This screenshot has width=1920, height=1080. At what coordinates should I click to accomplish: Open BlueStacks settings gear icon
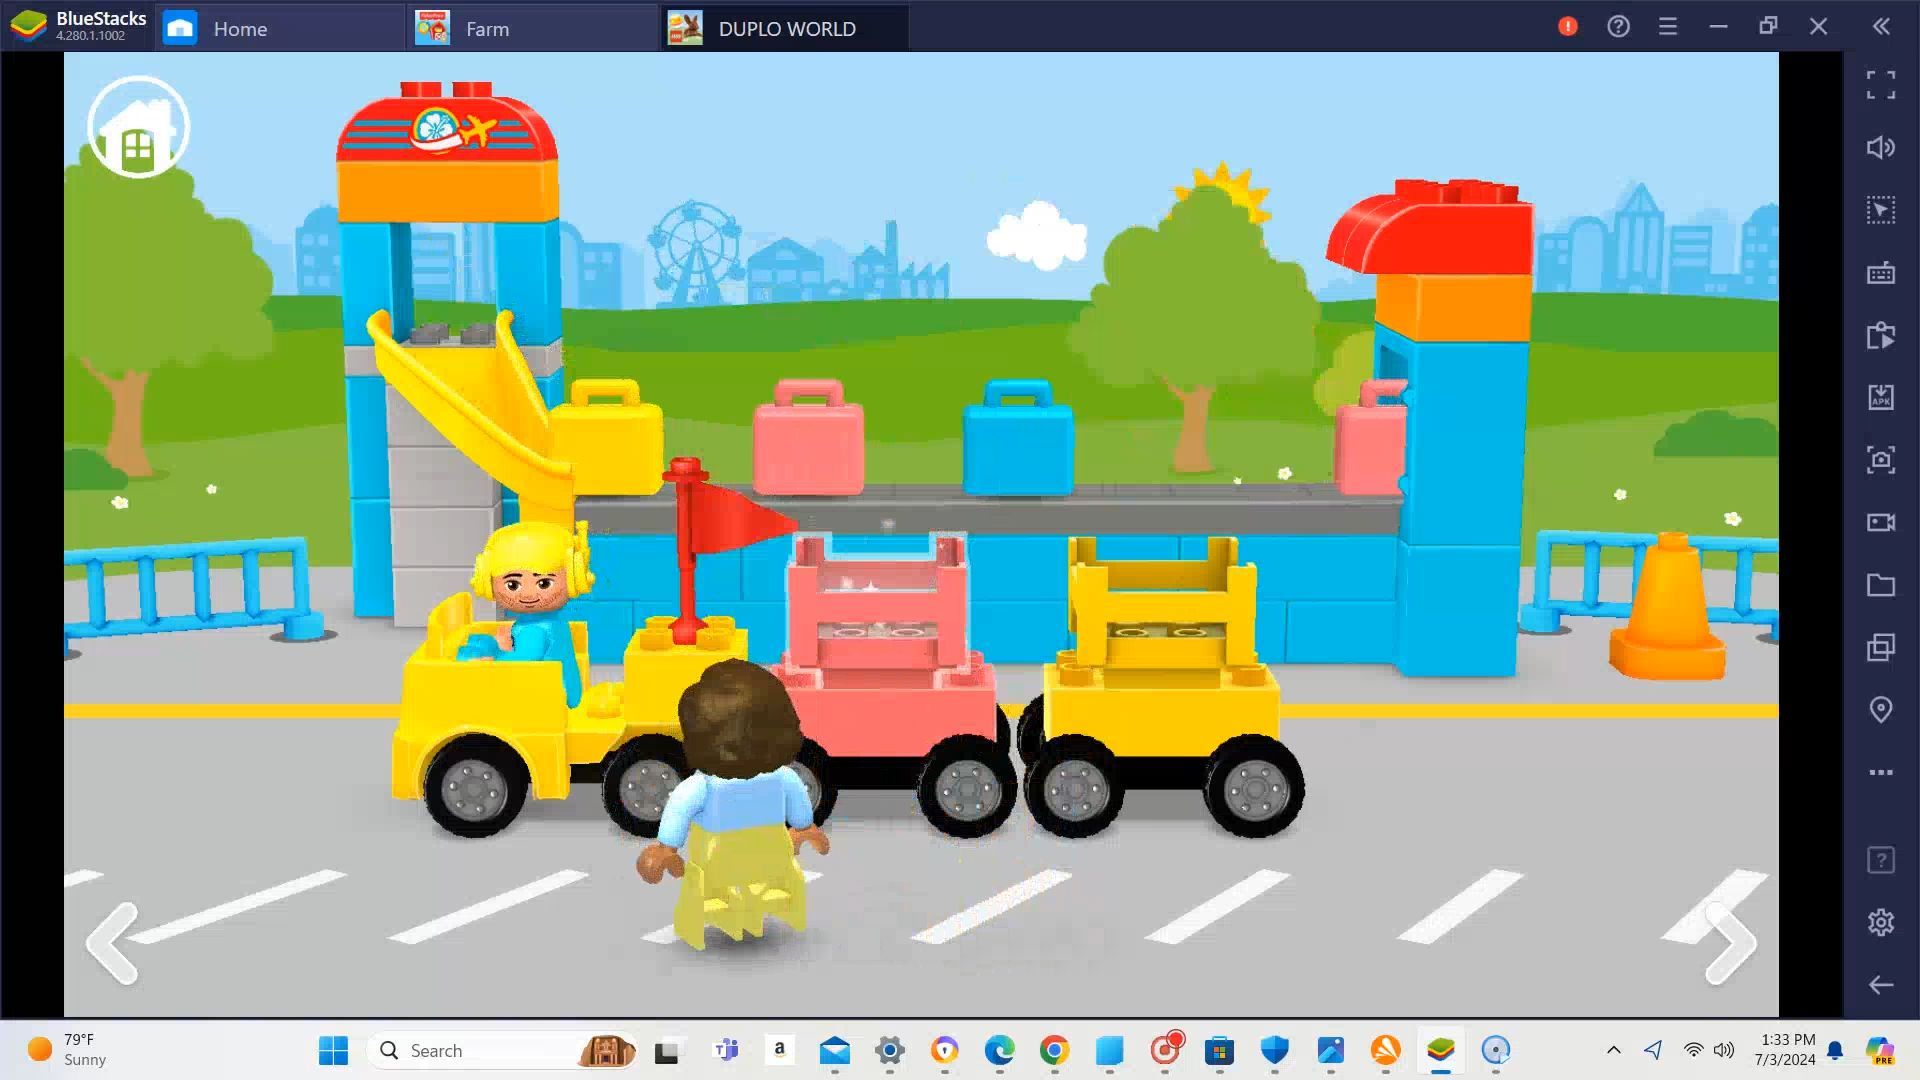click(x=1880, y=922)
